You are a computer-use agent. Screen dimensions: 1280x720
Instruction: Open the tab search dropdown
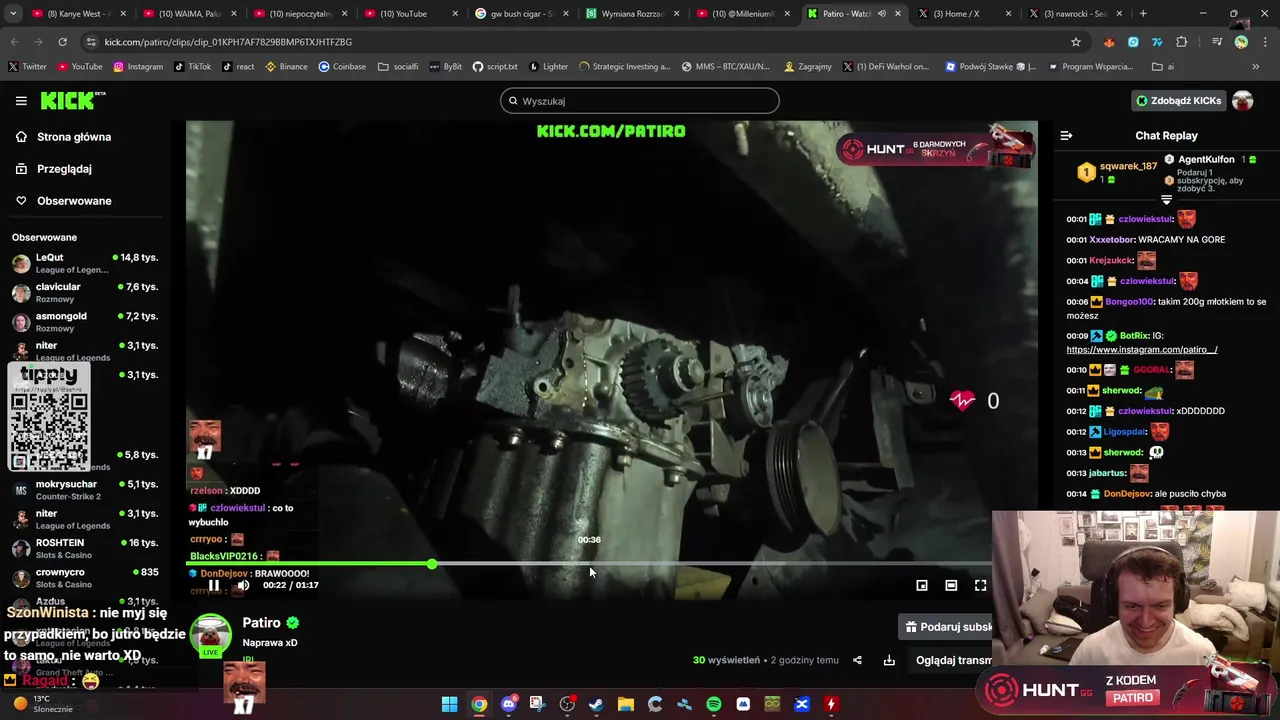[13, 14]
